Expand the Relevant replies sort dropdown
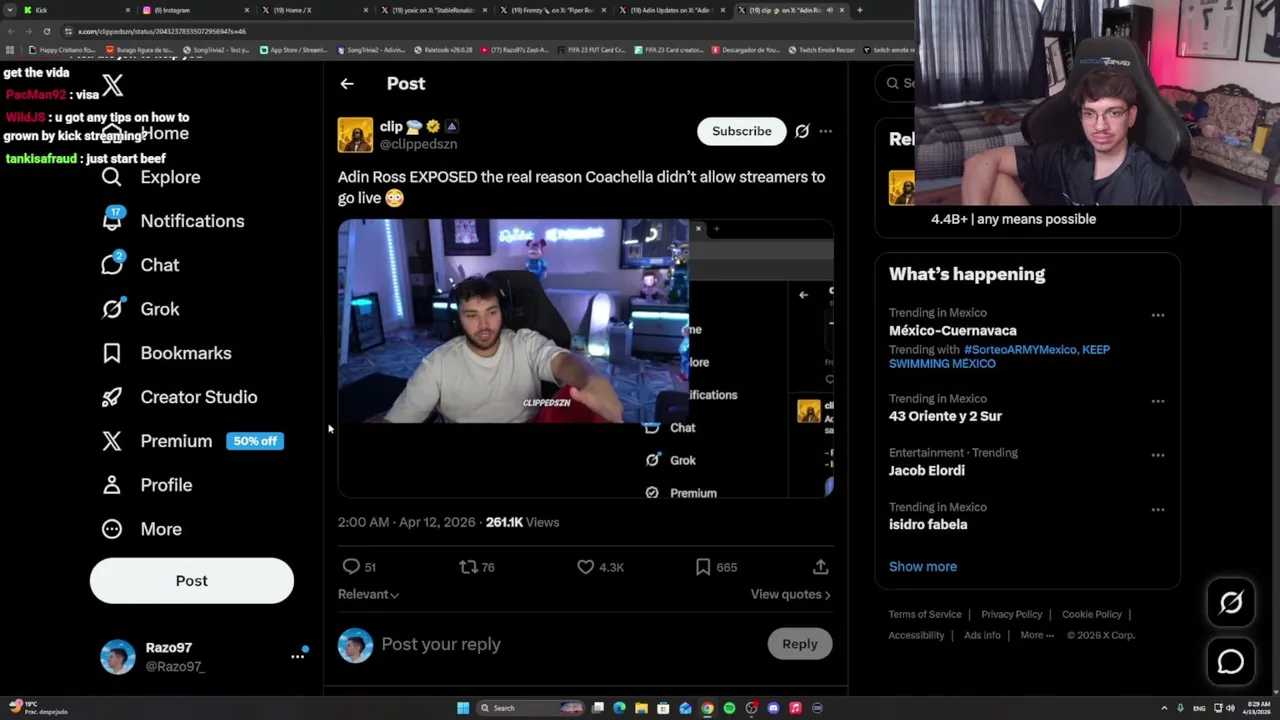This screenshot has width=1280, height=720. tap(368, 594)
